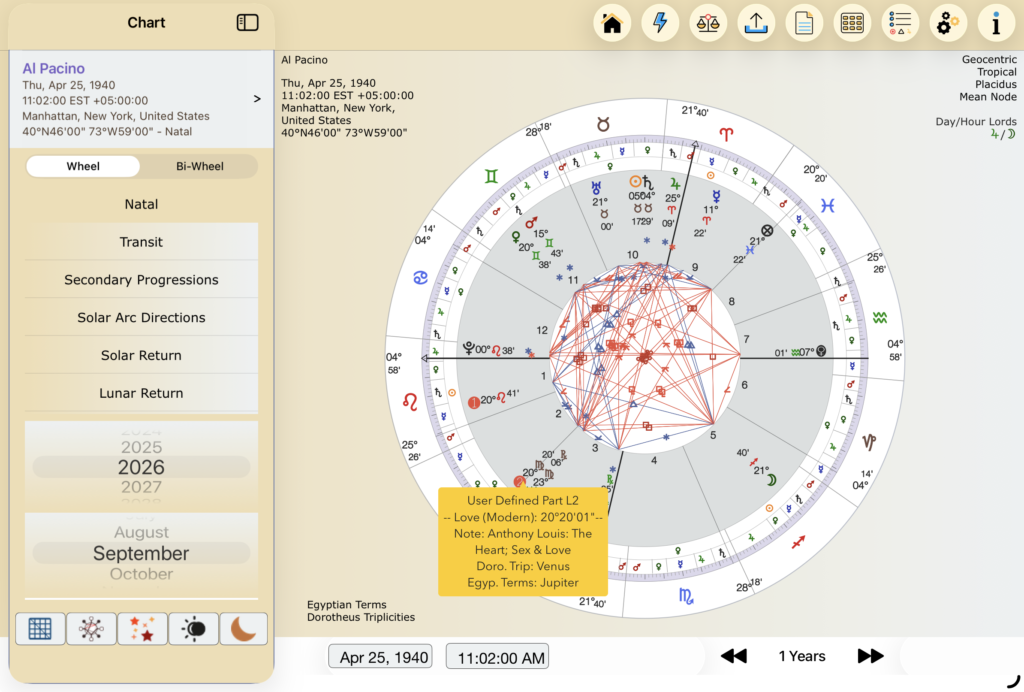Click the Pluto glyph near the Ascendant
Viewport: 1024px width, 692px height.
468,348
